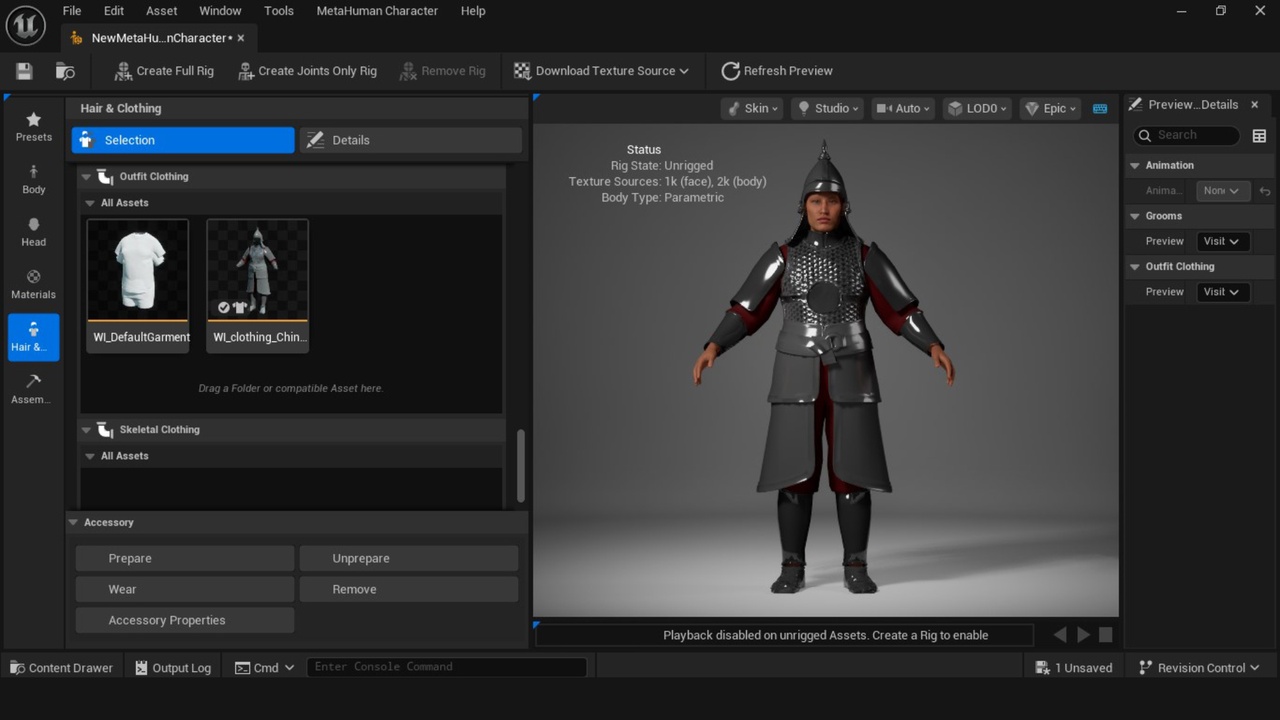Open the LOD0 dropdown

[977, 108]
